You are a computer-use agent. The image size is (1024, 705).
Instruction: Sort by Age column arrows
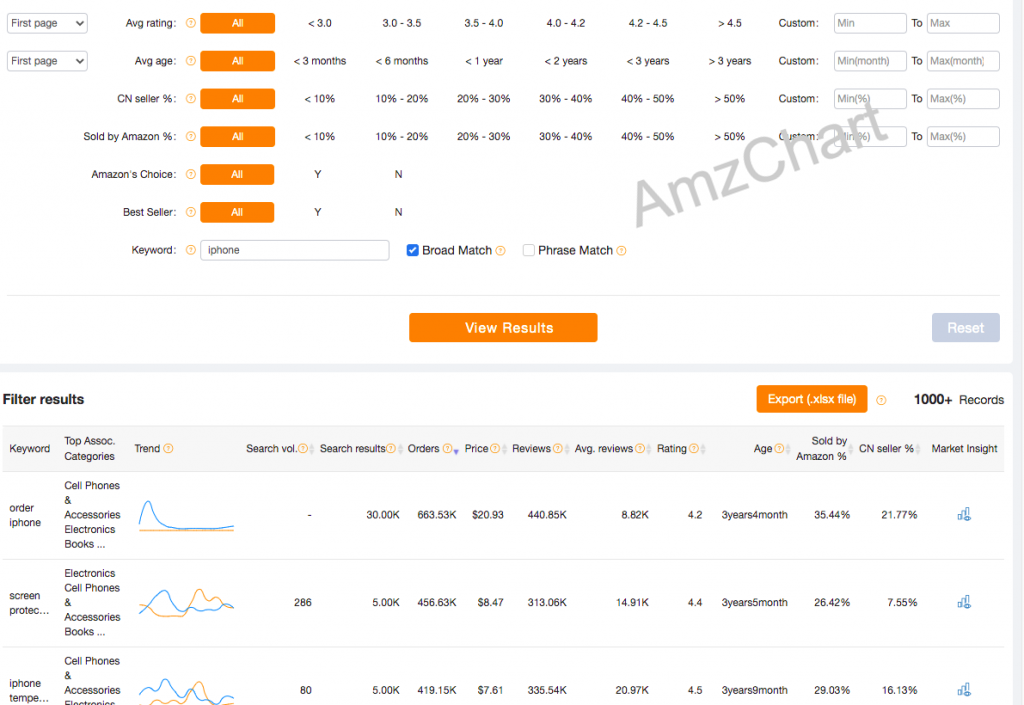point(788,449)
